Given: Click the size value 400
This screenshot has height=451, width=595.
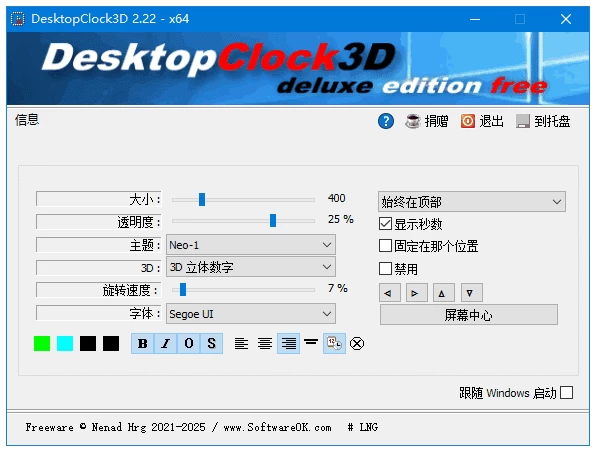Looking at the screenshot, I should (337, 198).
